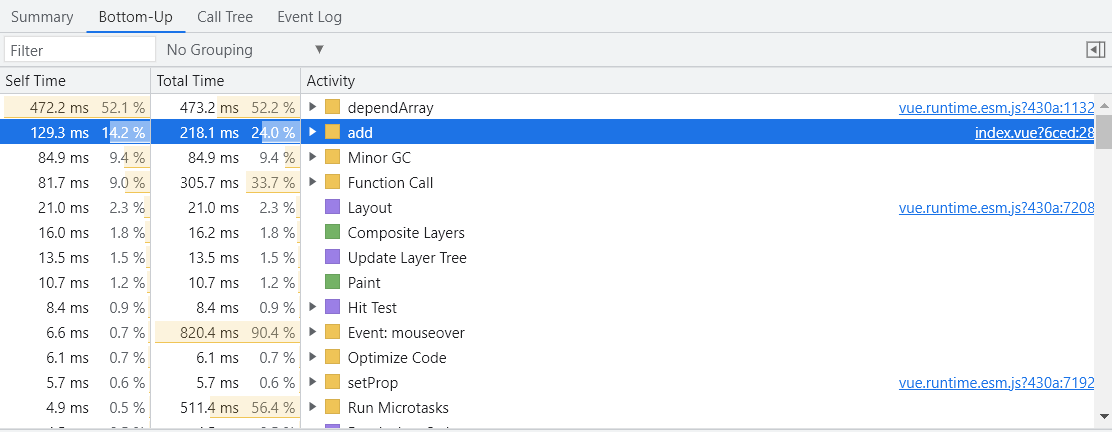Image resolution: width=1112 pixels, height=432 pixels.
Task: Expand the dependArray row
Action: [313, 107]
